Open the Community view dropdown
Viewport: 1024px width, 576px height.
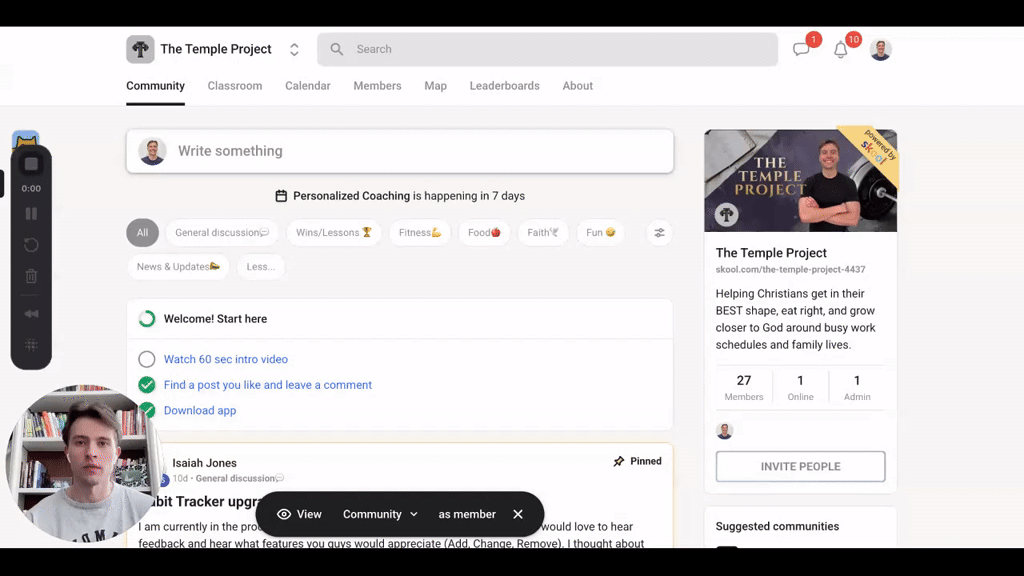coord(380,514)
